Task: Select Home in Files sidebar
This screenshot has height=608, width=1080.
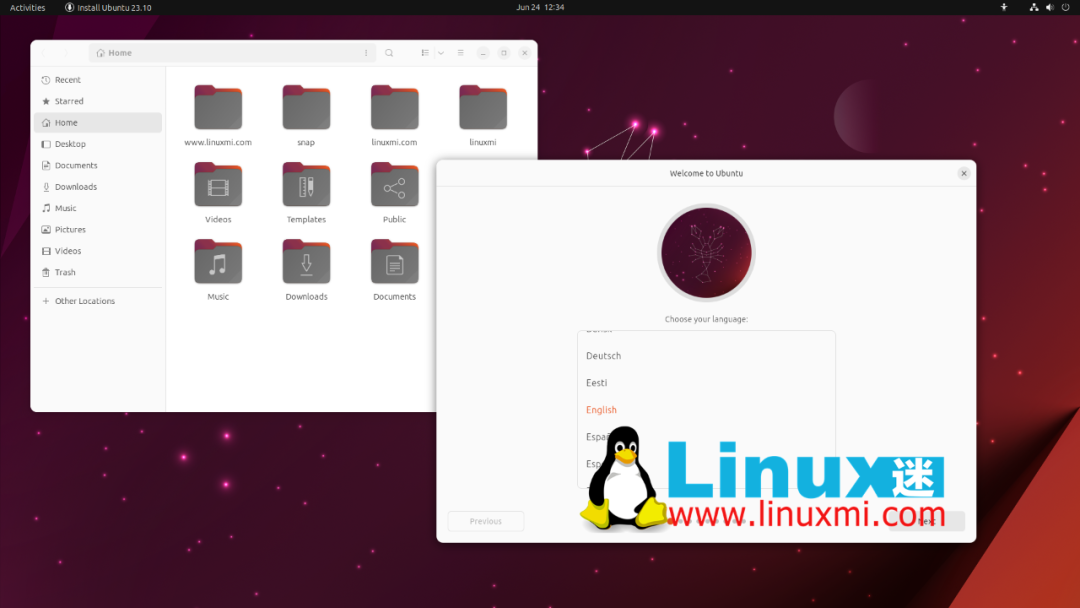Action: (x=98, y=123)
